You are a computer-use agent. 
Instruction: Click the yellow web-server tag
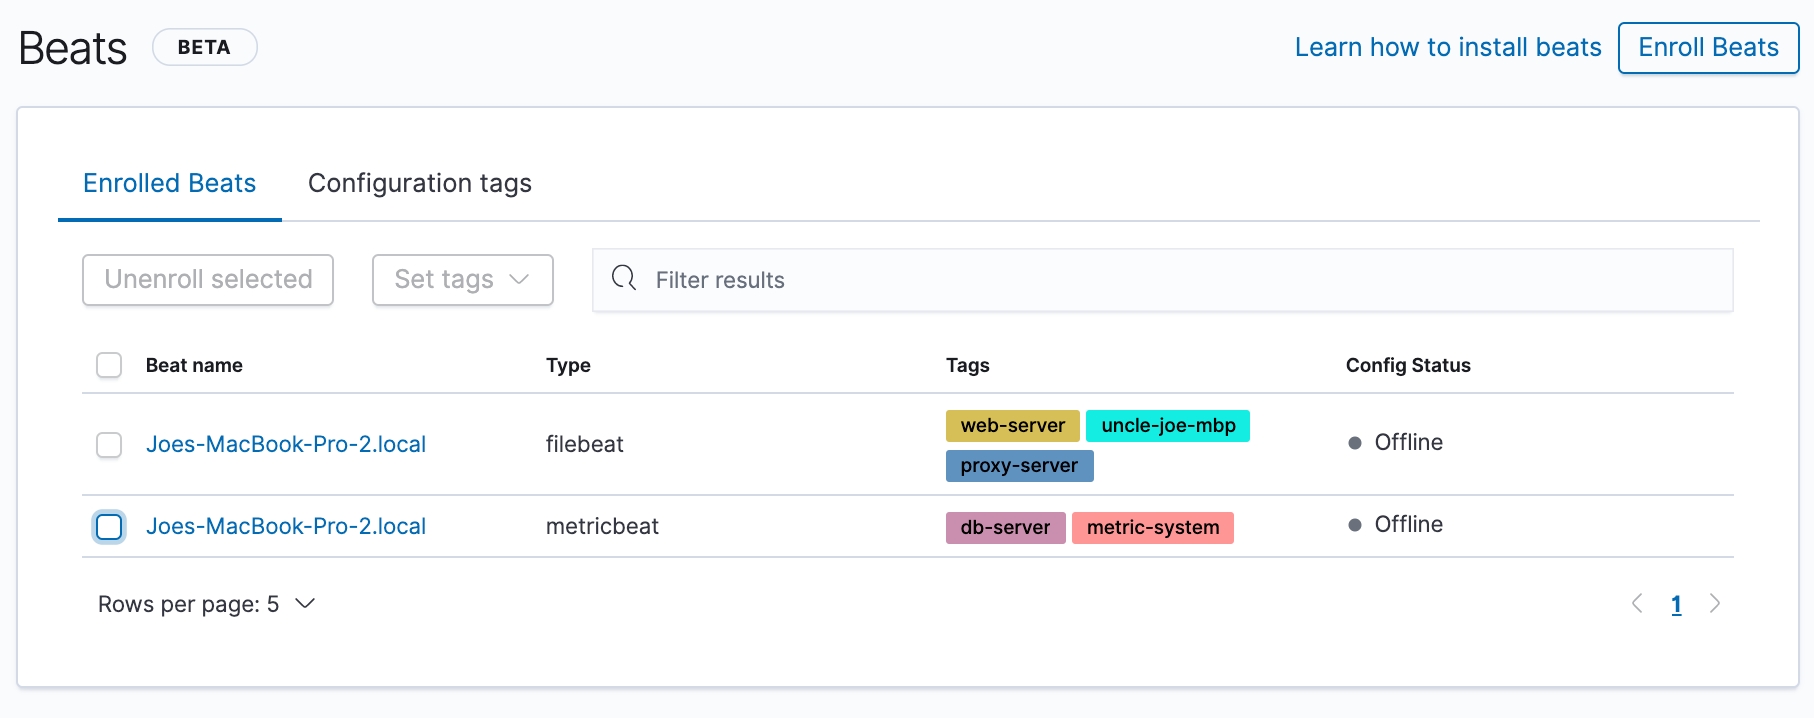[x=1012, y=425]
